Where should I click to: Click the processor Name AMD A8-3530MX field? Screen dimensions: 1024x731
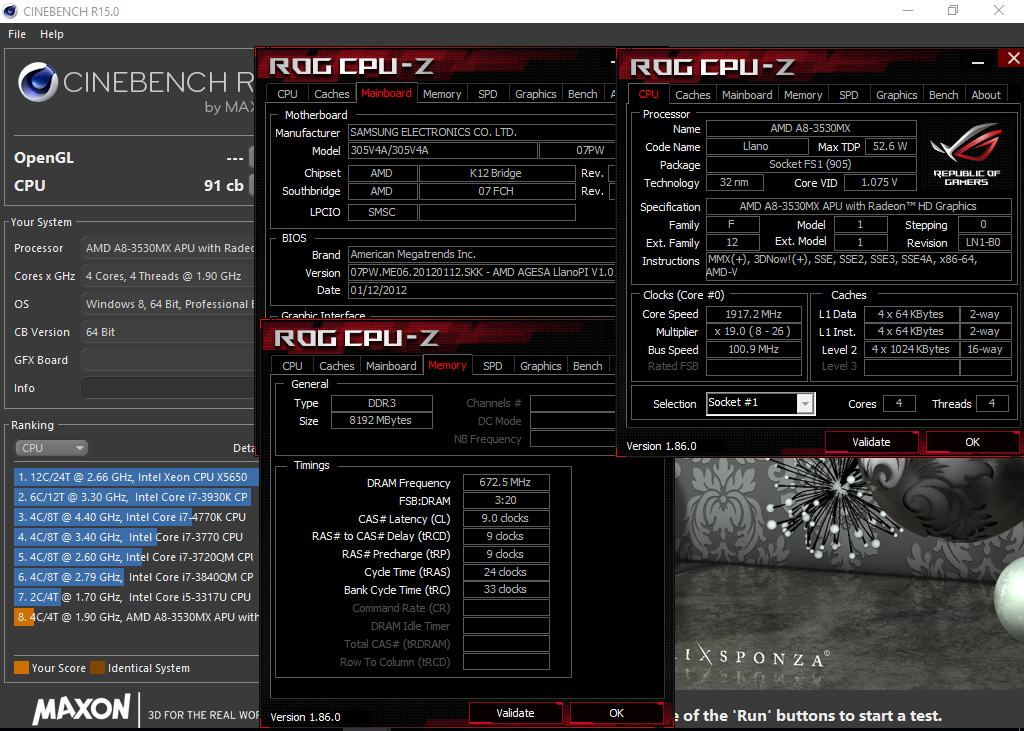[x=811, y=129]
